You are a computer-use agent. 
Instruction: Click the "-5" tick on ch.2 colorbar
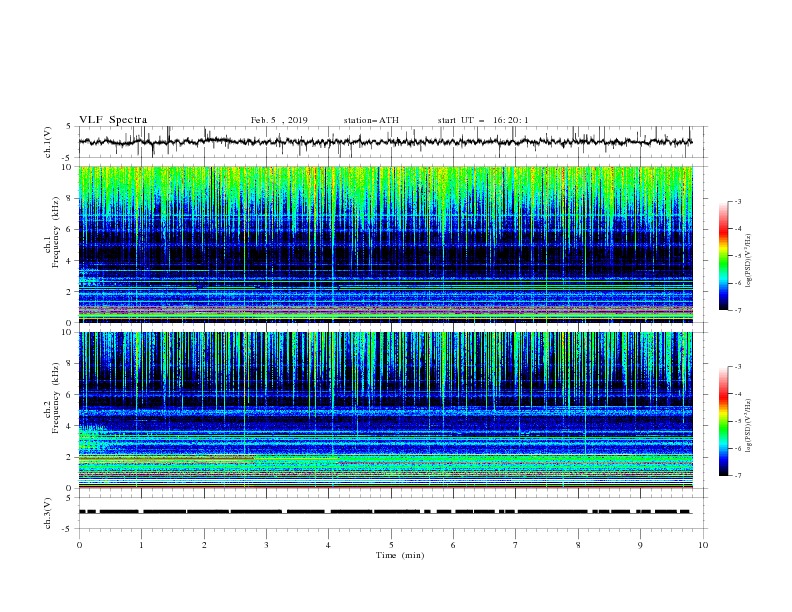tap(737, 421)
